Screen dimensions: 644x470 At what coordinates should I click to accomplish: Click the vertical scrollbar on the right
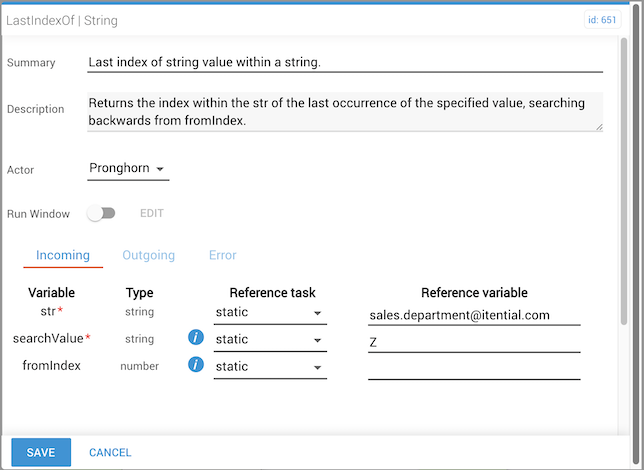625,180
